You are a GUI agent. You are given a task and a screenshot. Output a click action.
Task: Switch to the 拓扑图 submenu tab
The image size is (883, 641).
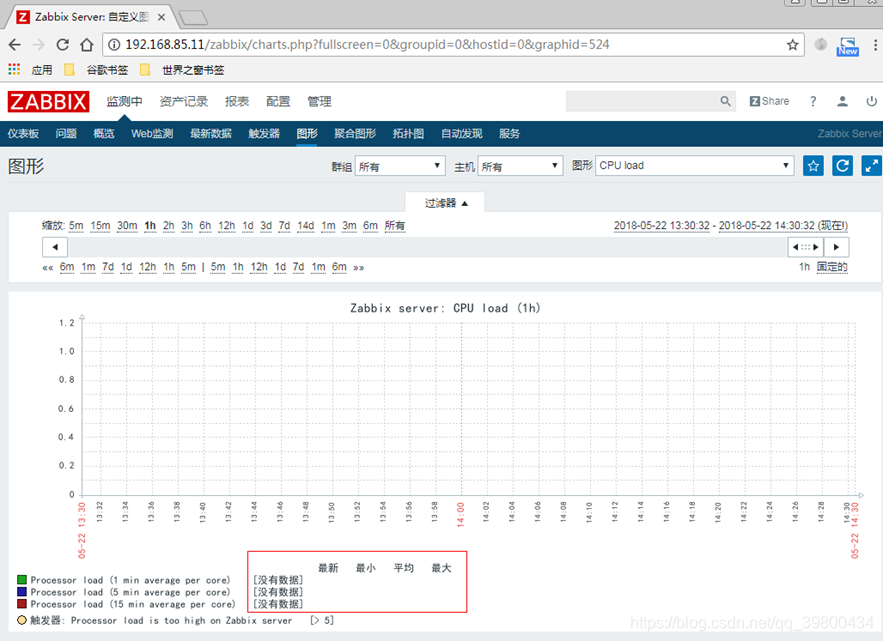point(408,133)
